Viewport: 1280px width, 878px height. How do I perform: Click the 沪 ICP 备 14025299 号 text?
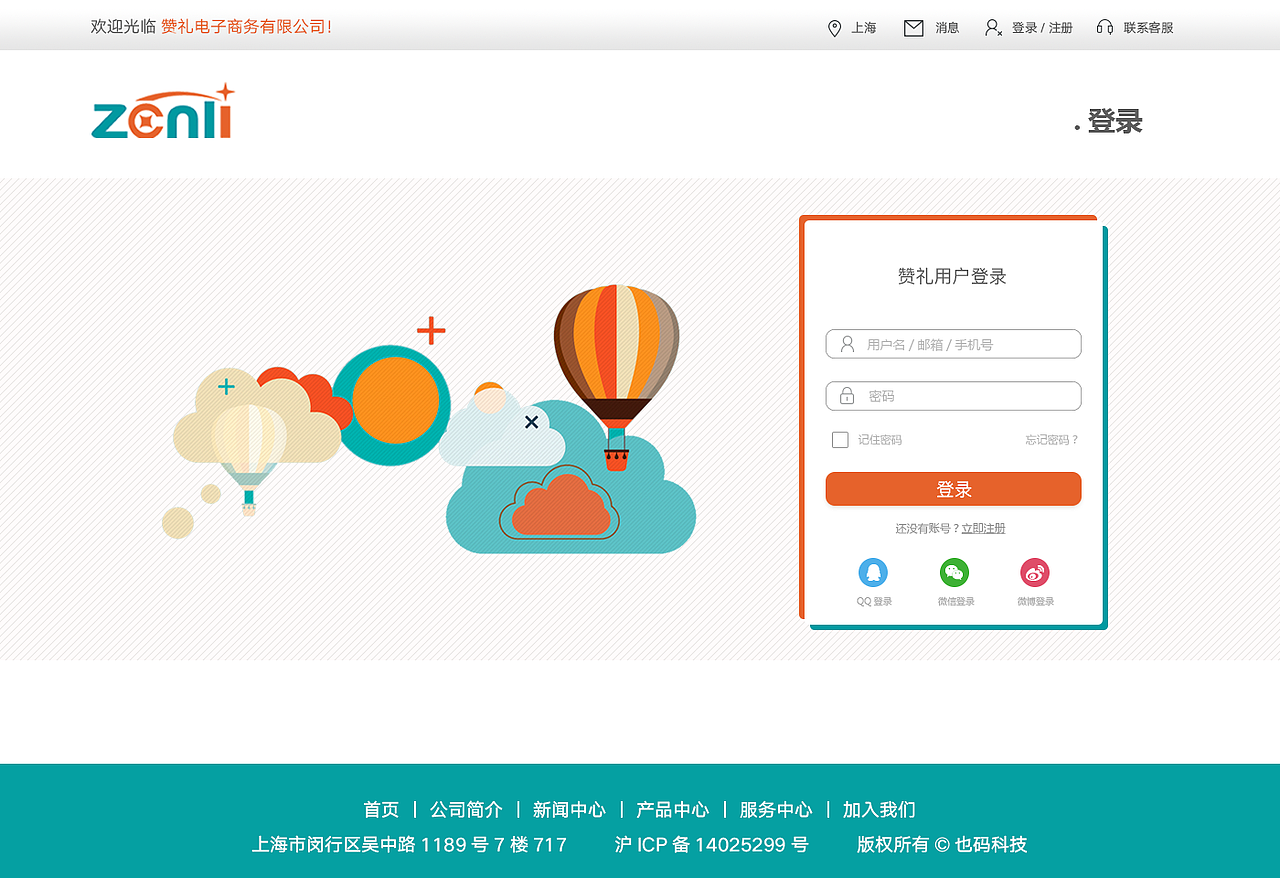tap(711, 844)
